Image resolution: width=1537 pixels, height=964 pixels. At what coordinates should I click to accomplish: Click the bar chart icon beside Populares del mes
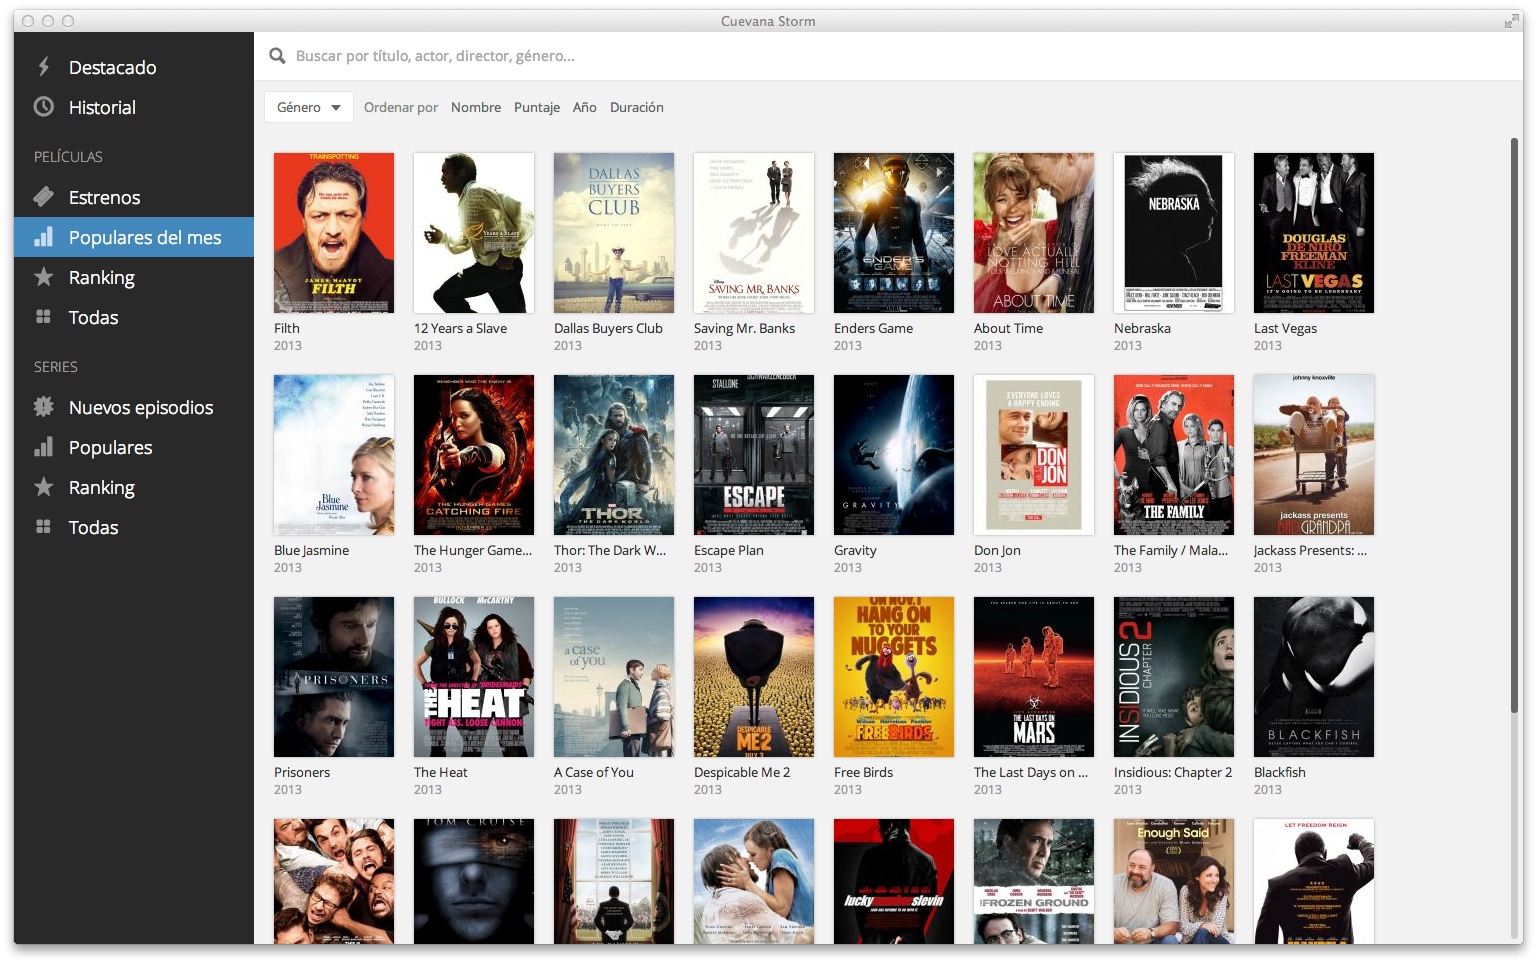point(43,237)
